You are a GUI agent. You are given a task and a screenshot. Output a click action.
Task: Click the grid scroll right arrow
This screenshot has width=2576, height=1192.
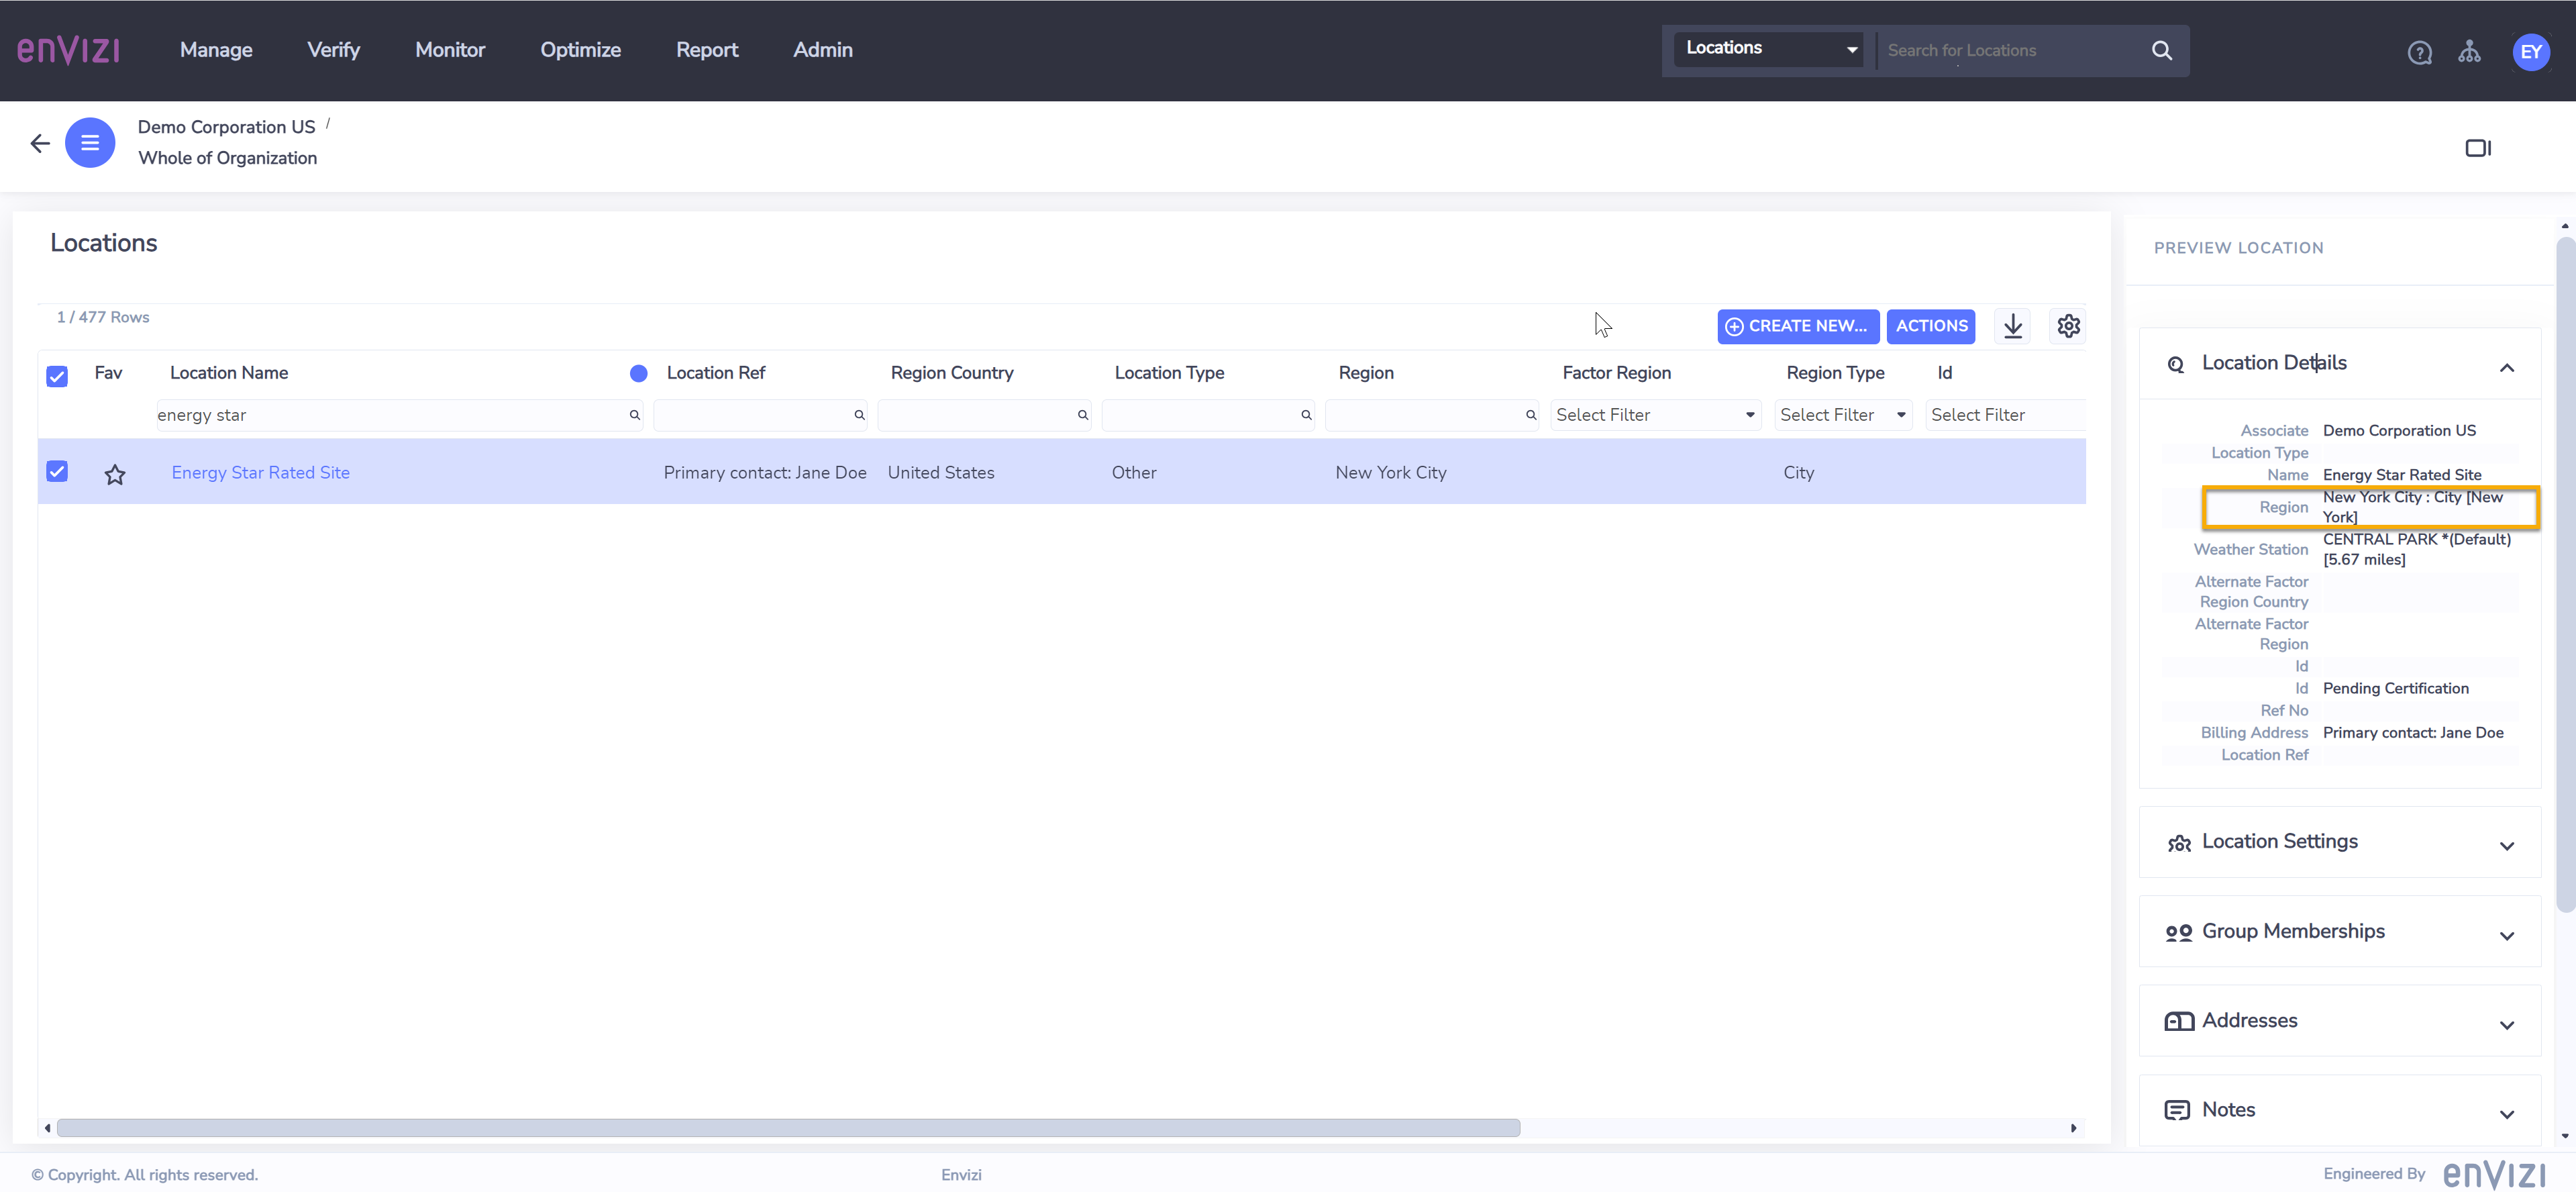pos(2073,1128)
